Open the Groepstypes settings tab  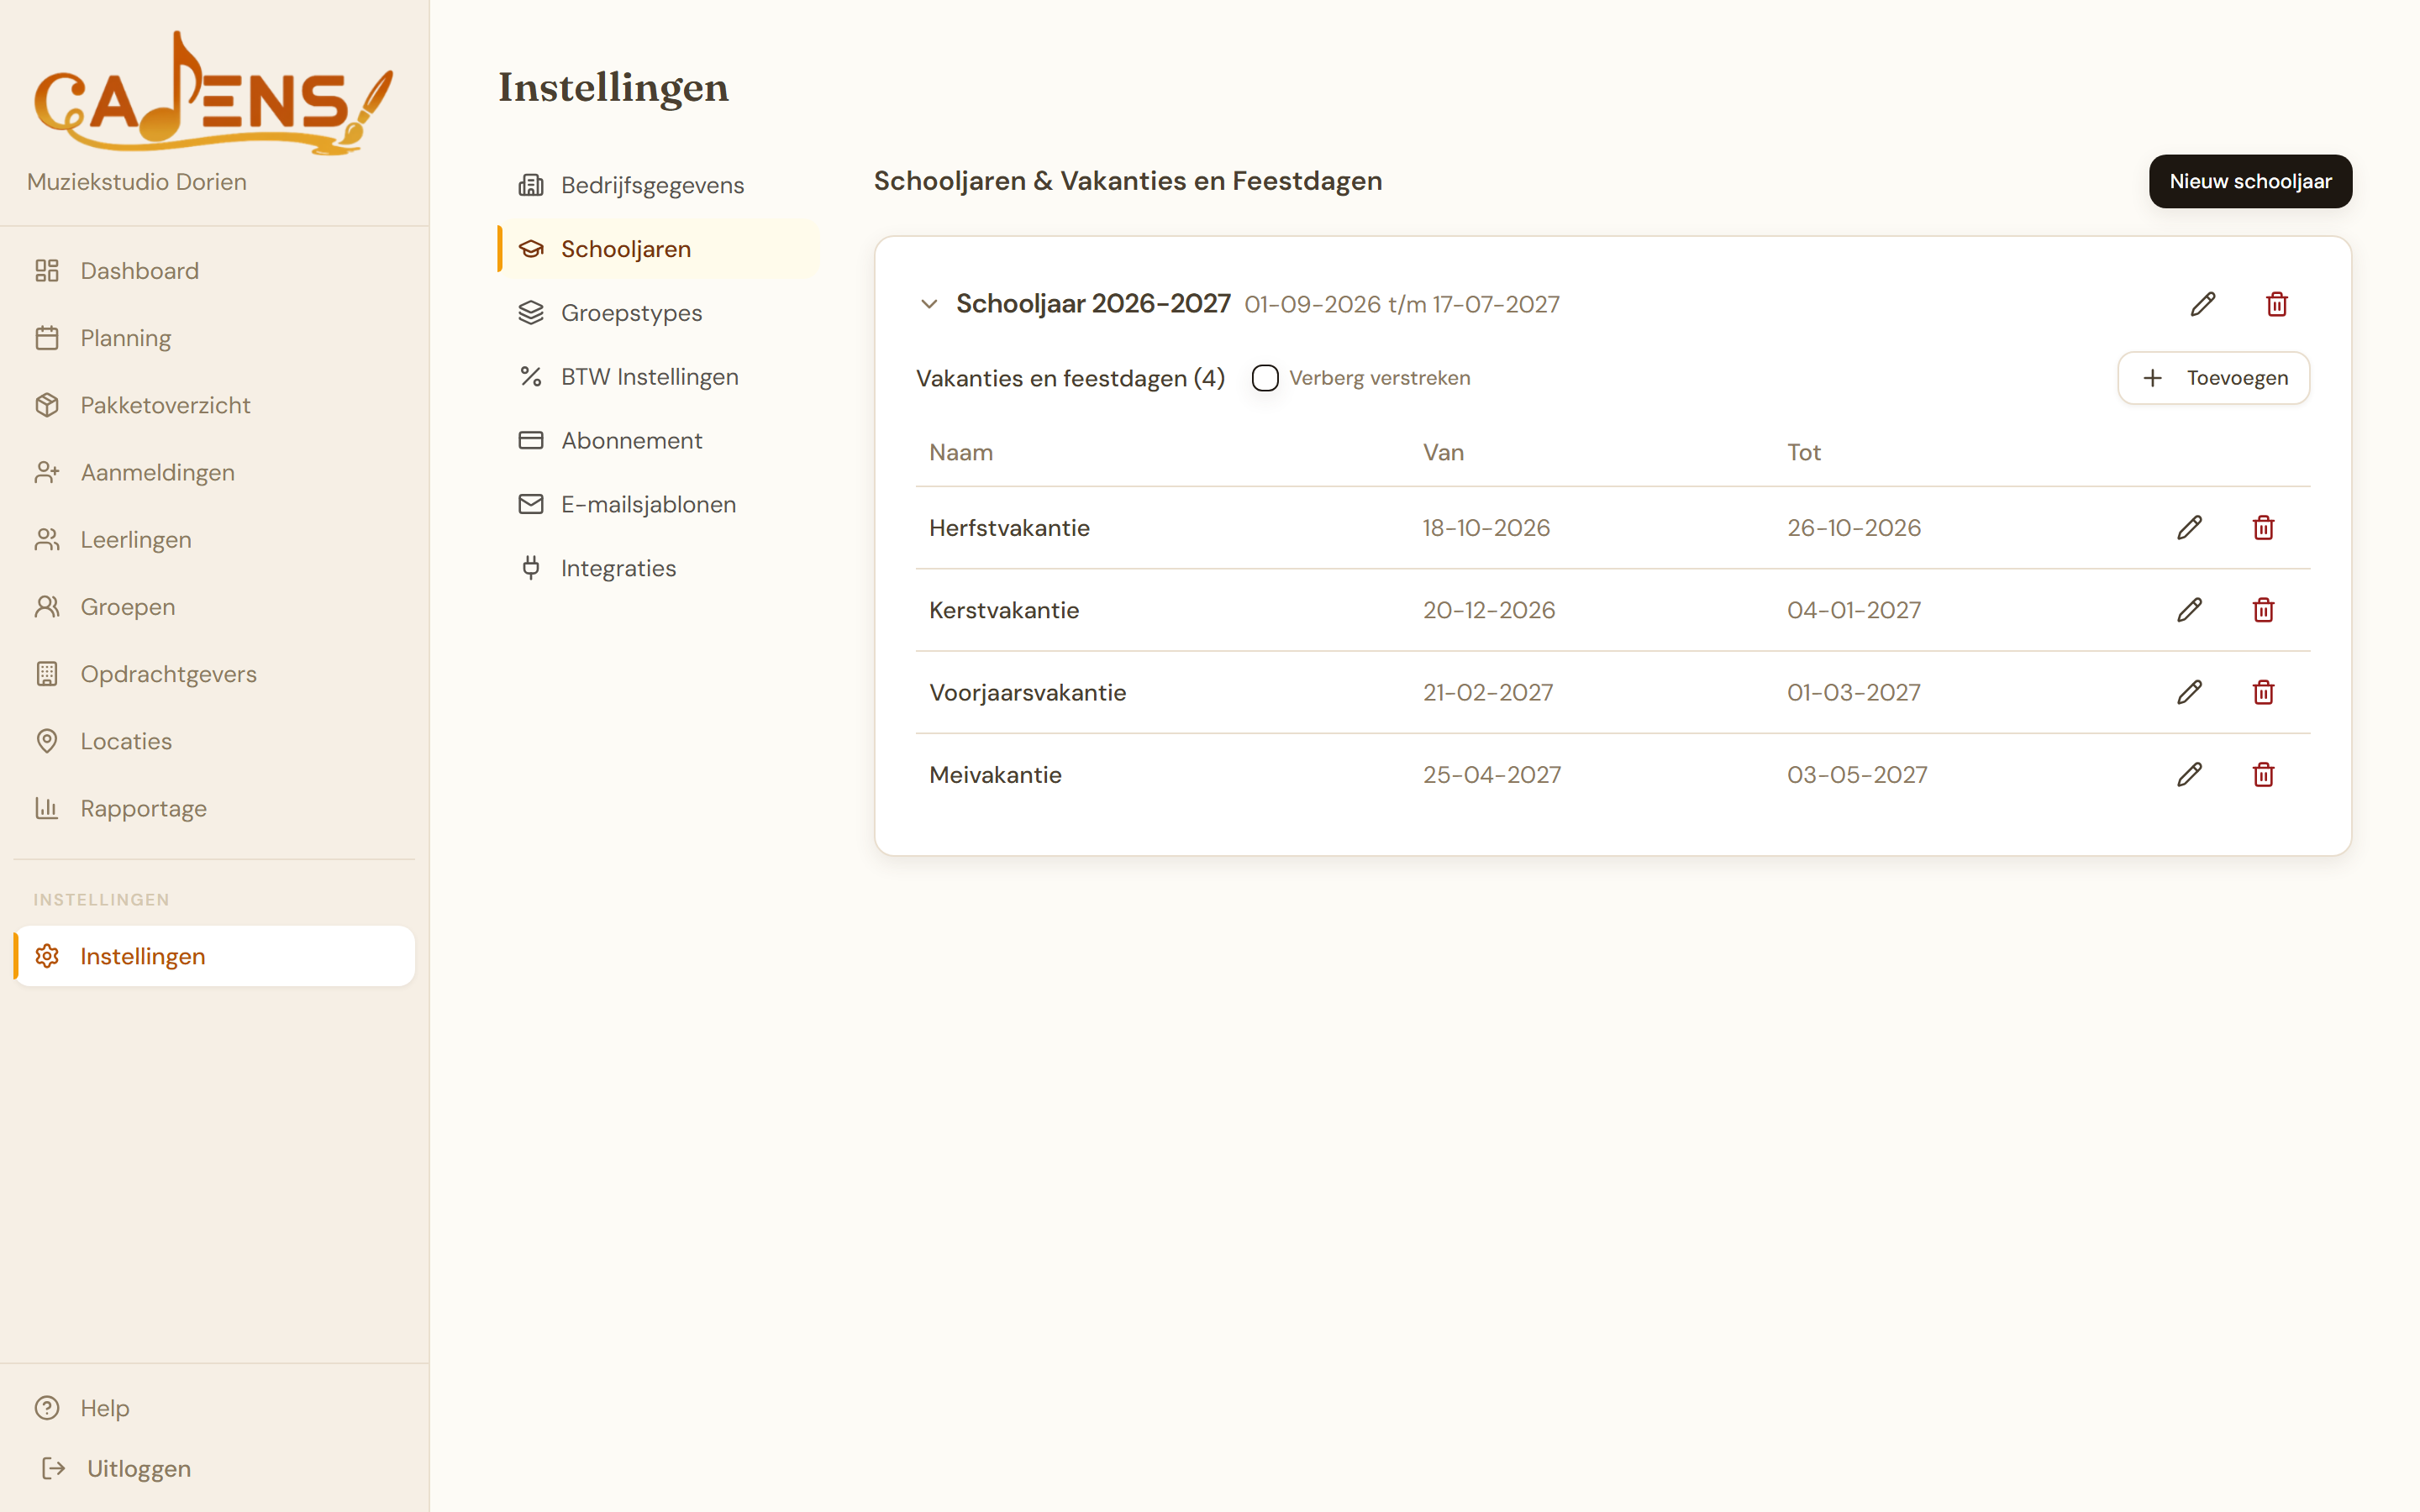[658, 313]
